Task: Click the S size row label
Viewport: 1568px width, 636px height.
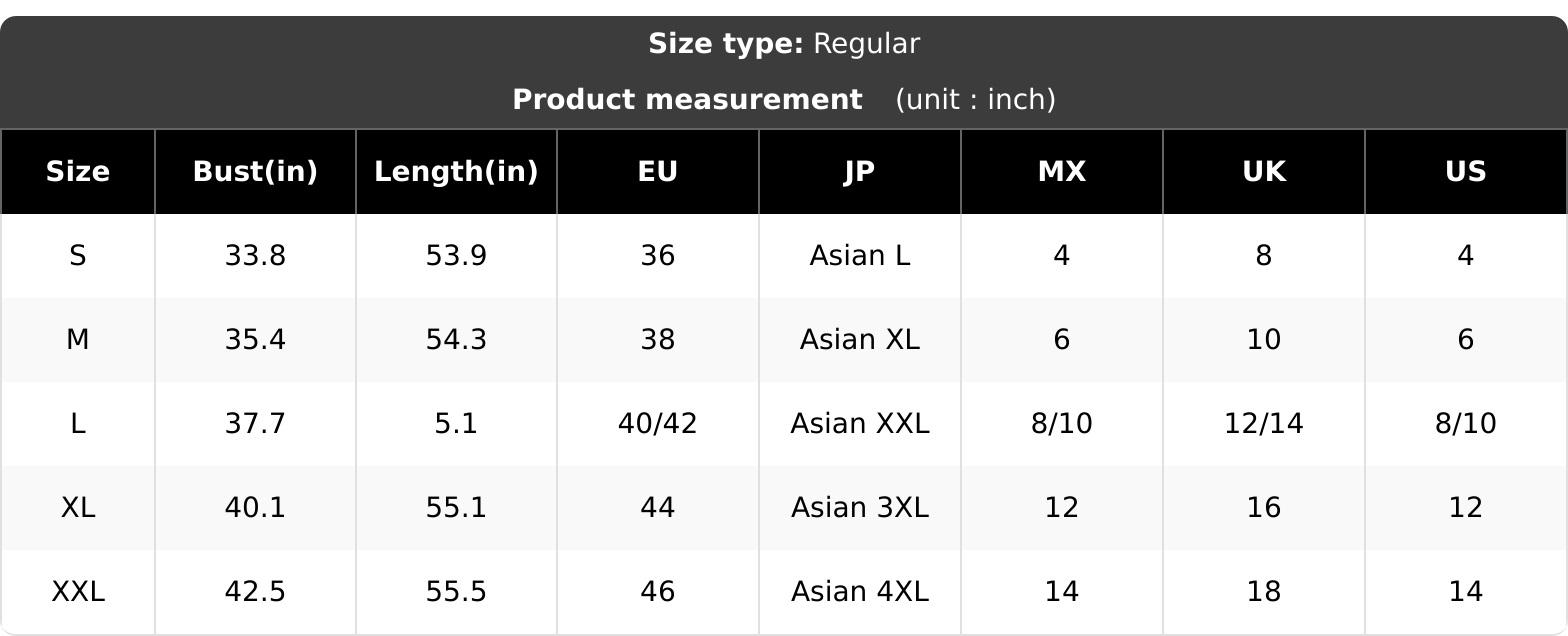Action: [78, 256]
